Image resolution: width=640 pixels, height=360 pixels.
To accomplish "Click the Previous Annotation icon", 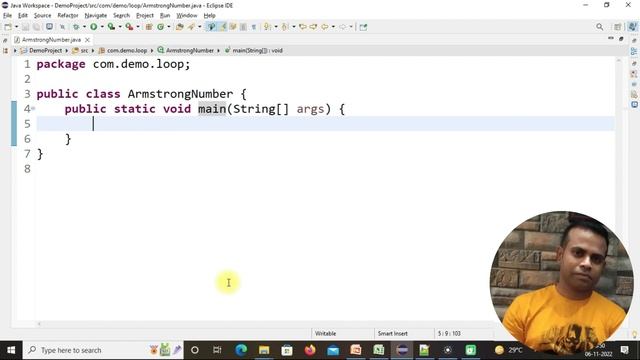I will click(x=285, y=27).
